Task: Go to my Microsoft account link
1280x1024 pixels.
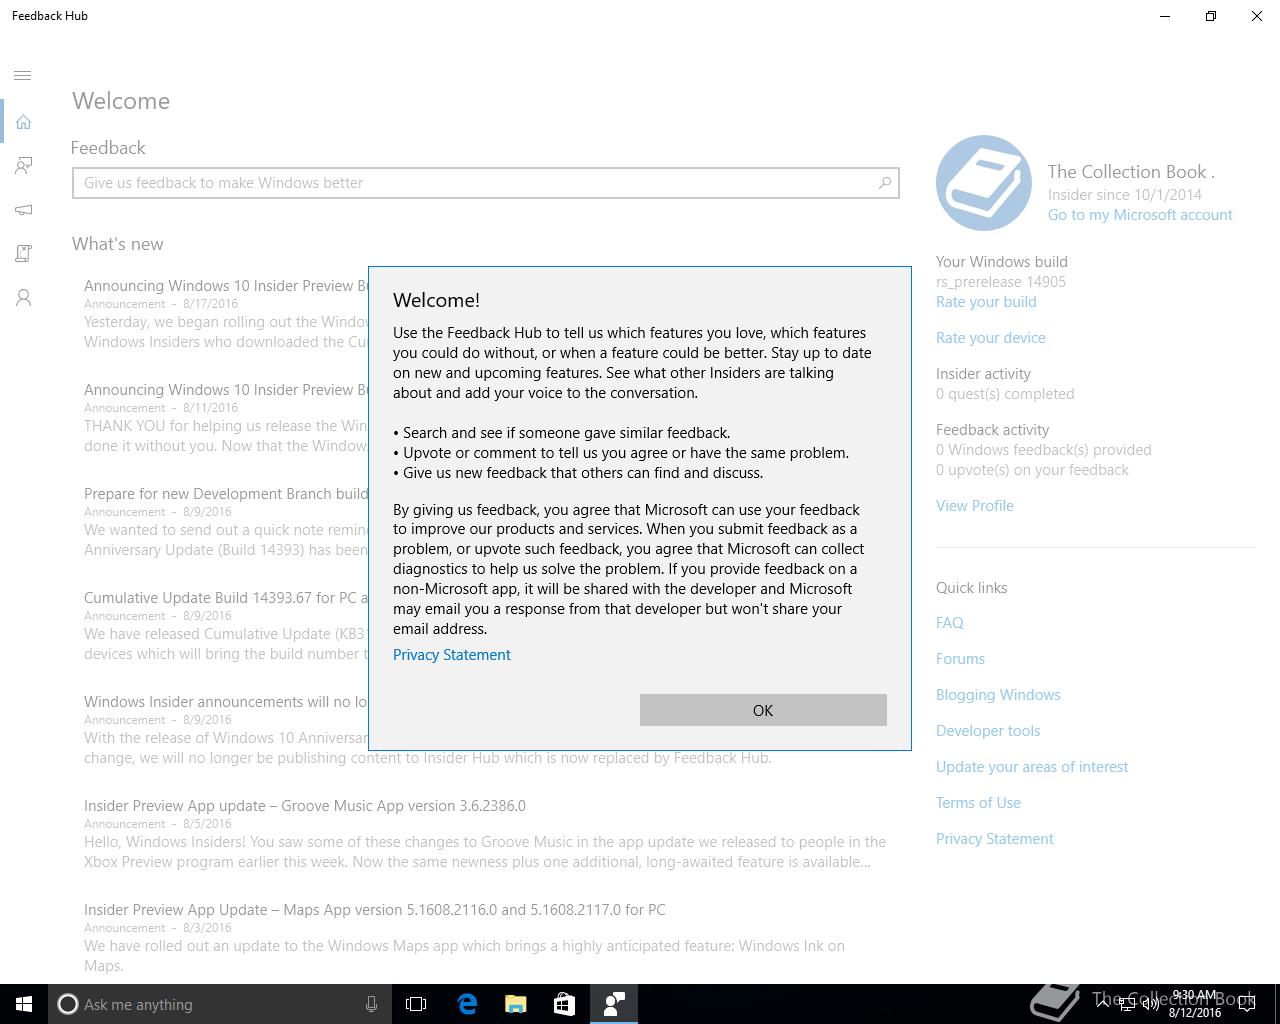Action: click(1140, 215)
